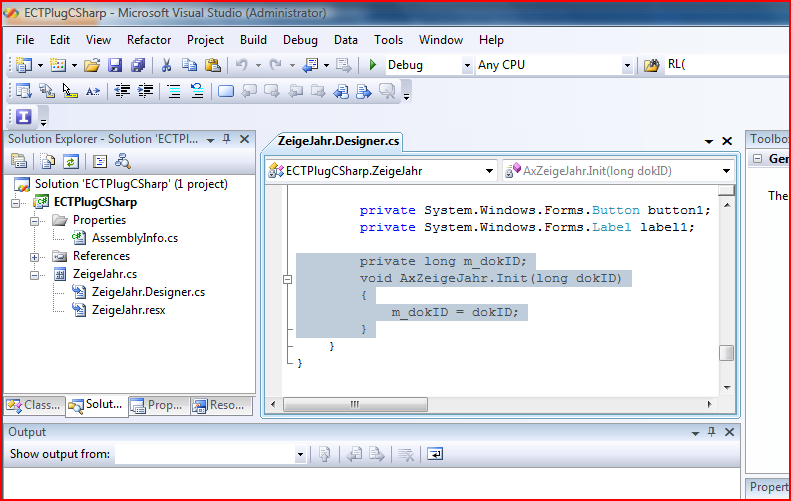This screenshot has width=791, height=501.
Task: Open the Show output from dropdown
Action: click(300, 454)
